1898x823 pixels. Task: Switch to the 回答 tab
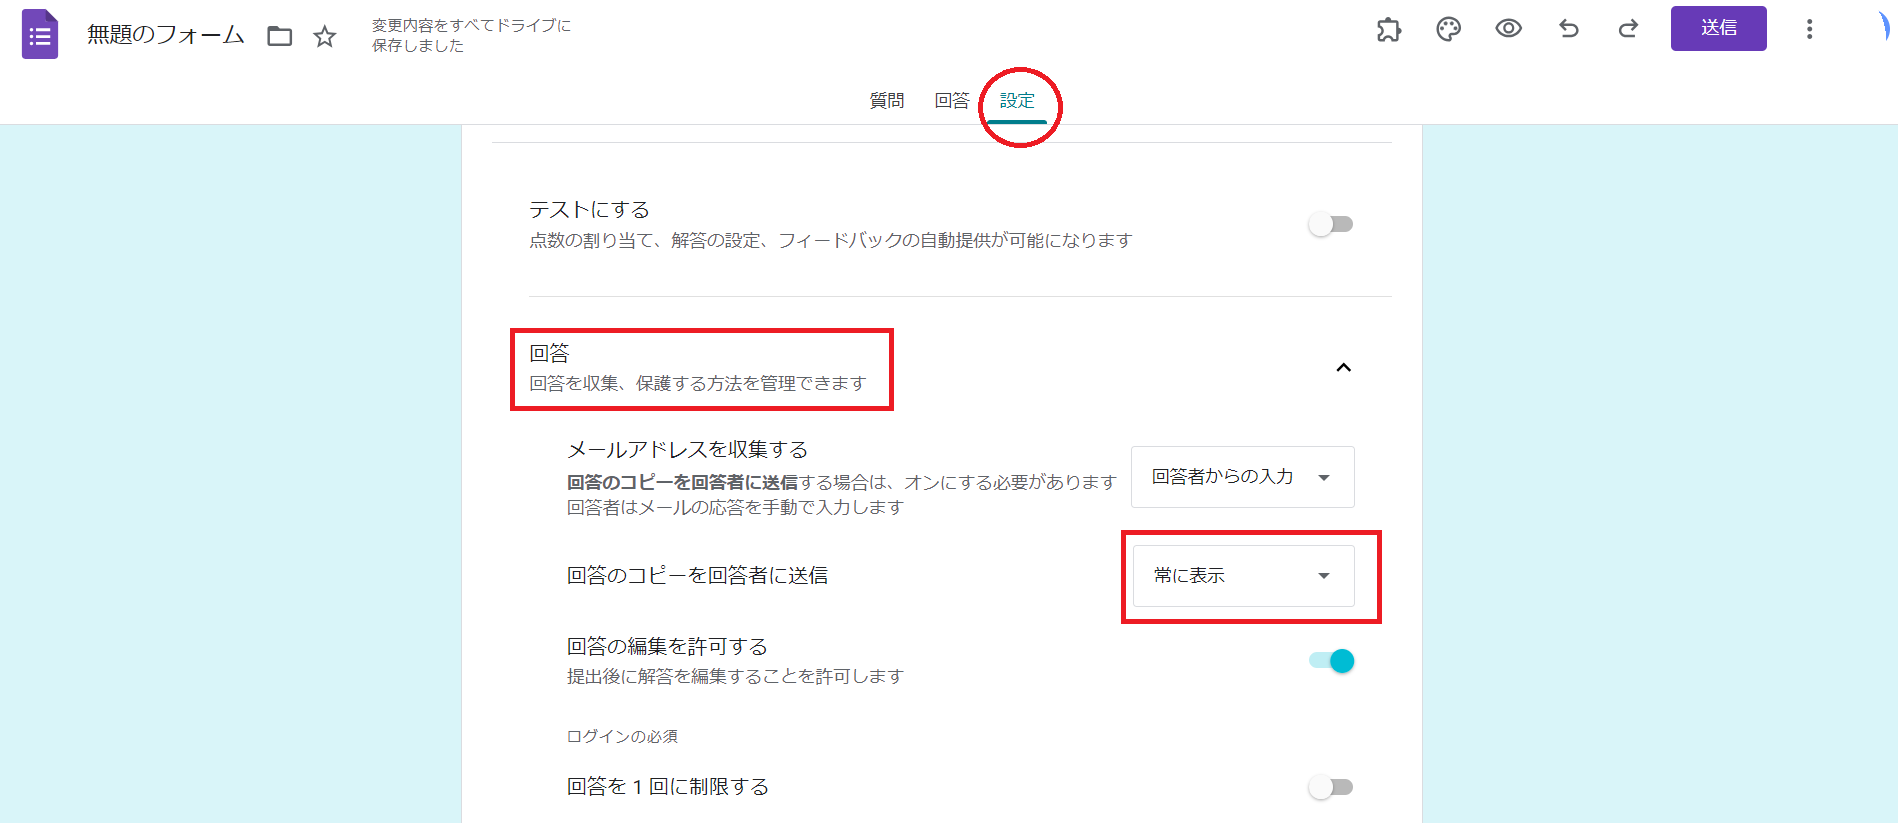pyautogui.click(x=951, y=101)
